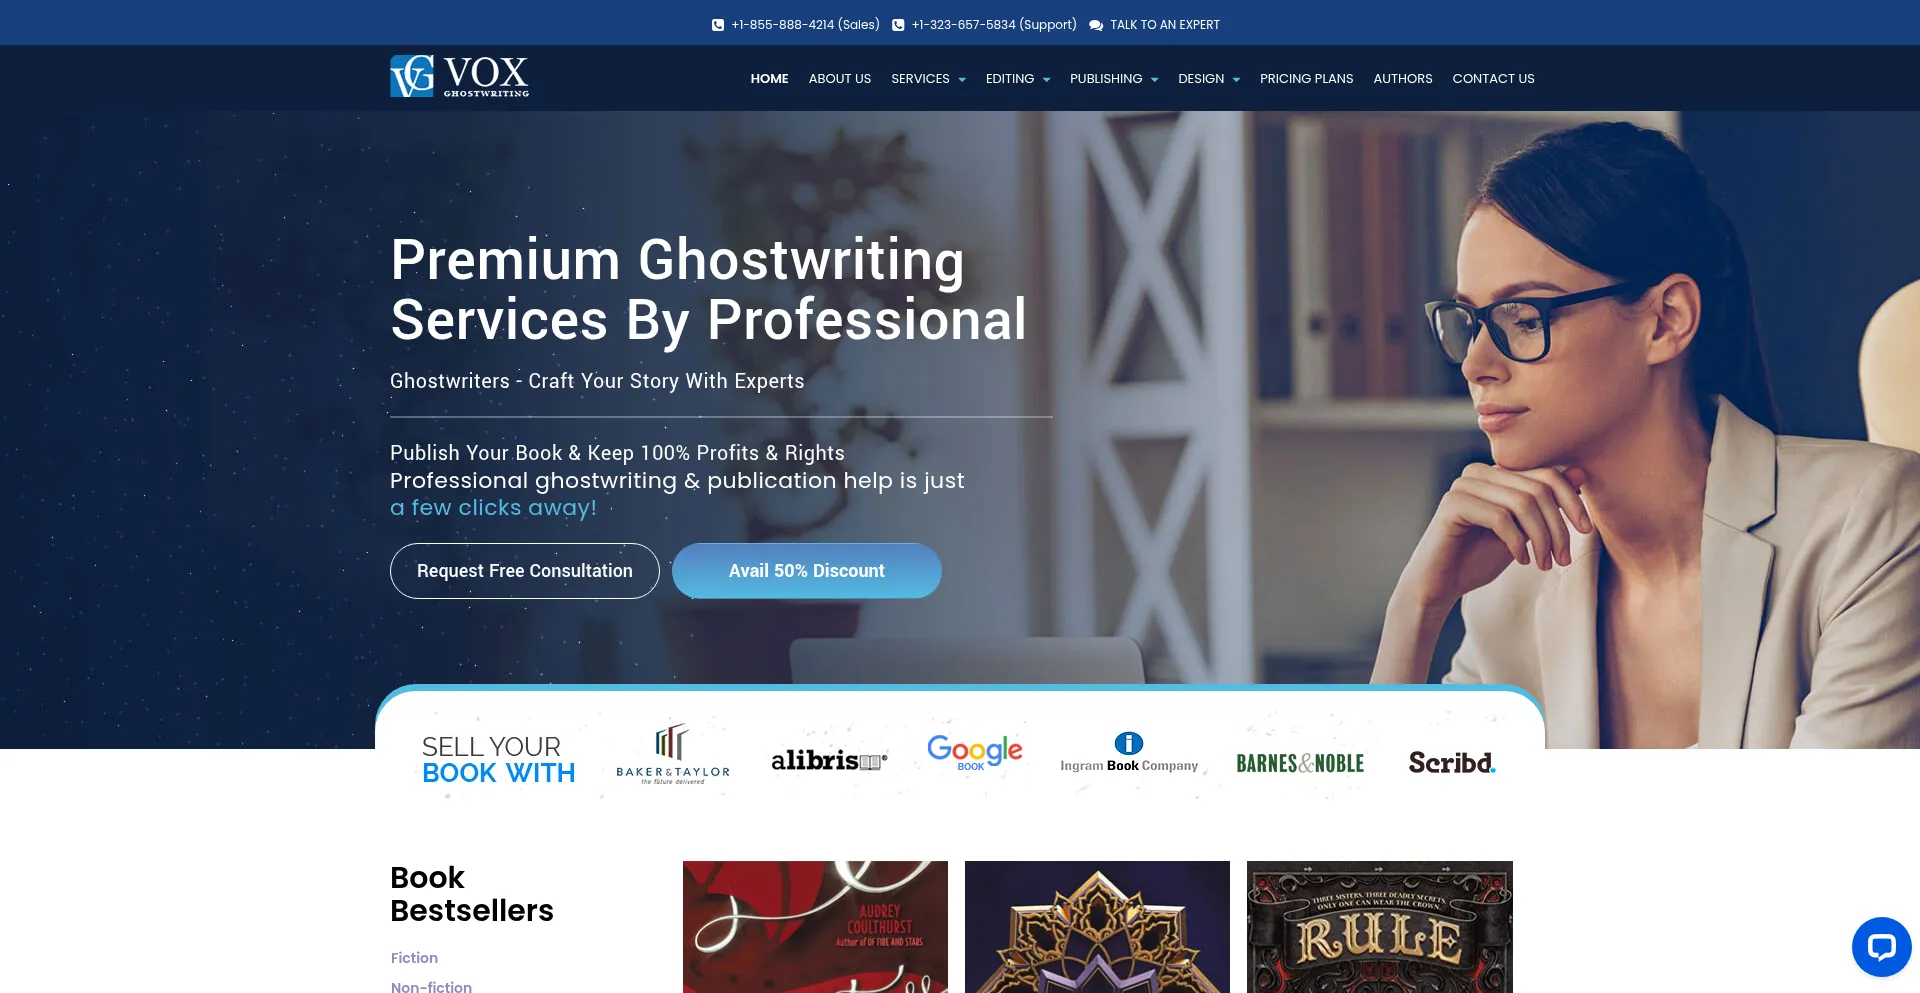Screen dimensions: 1920x993
Task: Click the Barnes & Noble logo
Action: coord(1300,763)
